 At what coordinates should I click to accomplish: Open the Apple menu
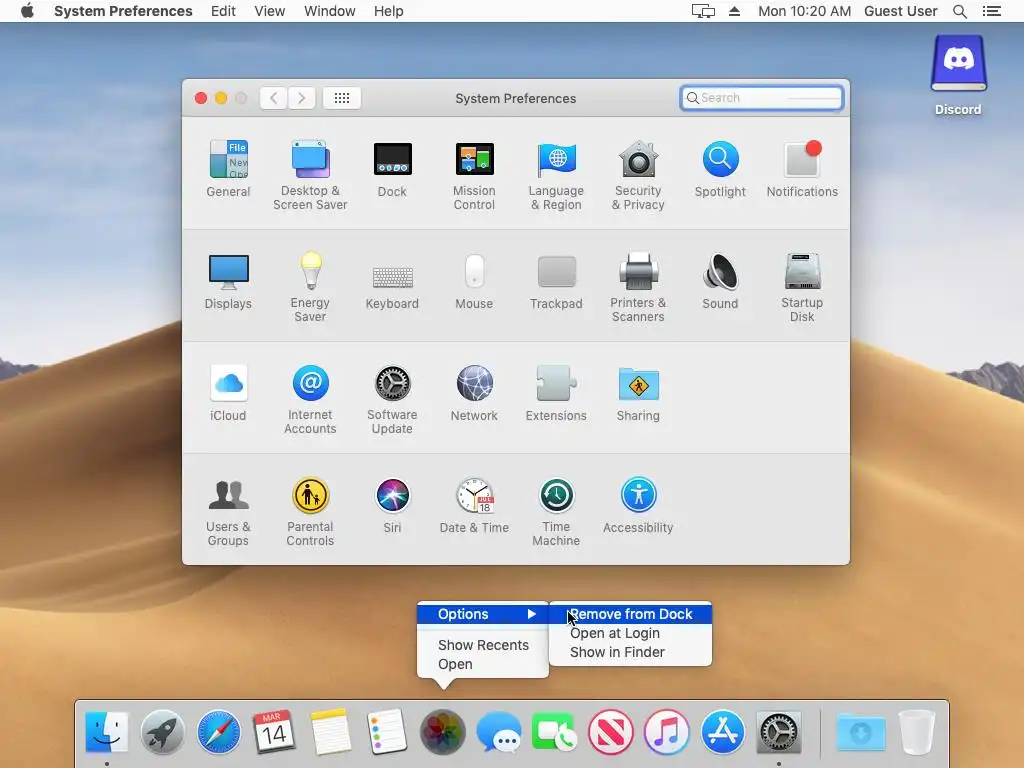(x=27, y=11)
